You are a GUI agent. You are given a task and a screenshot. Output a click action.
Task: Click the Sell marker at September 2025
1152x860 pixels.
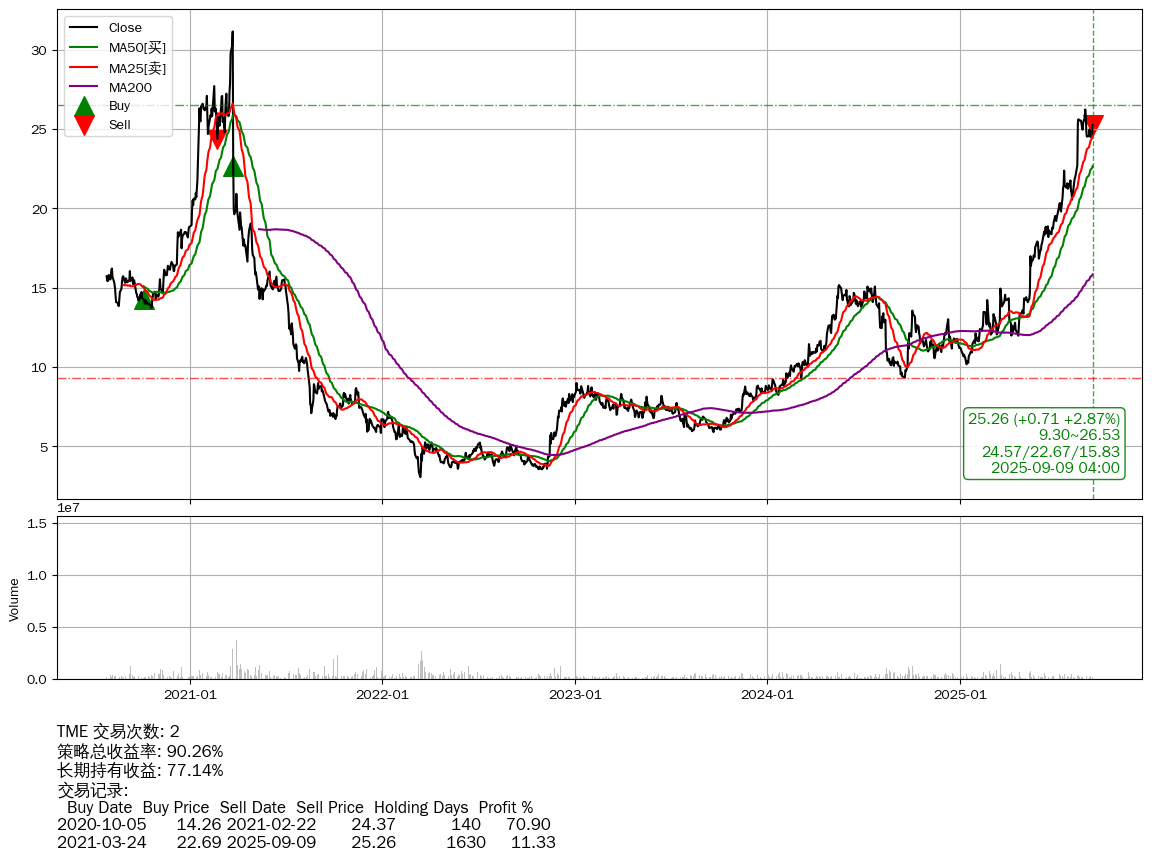[1093, 125]
